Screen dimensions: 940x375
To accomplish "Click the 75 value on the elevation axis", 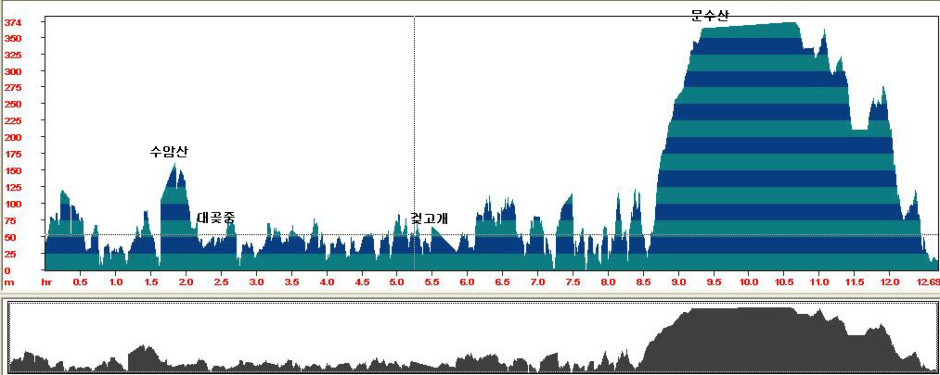I will point(10,220).
